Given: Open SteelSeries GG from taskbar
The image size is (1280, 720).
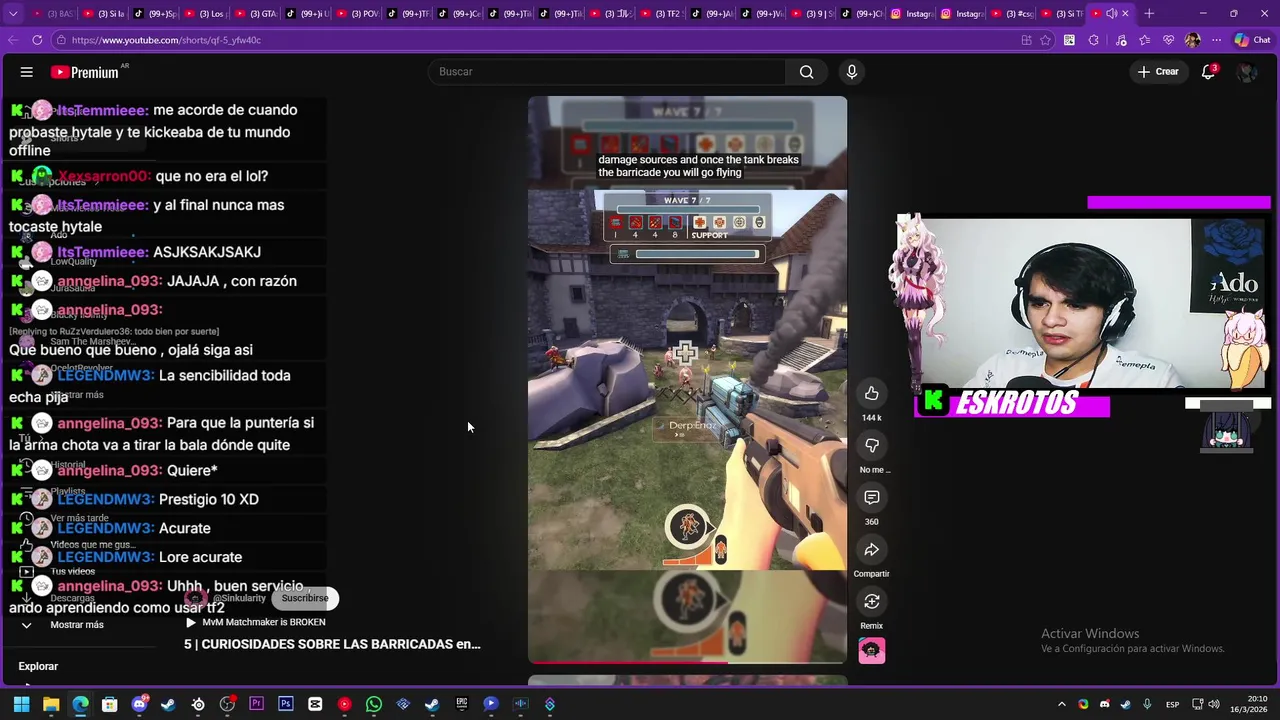Looking at the screenshot, I should point(198,704).
